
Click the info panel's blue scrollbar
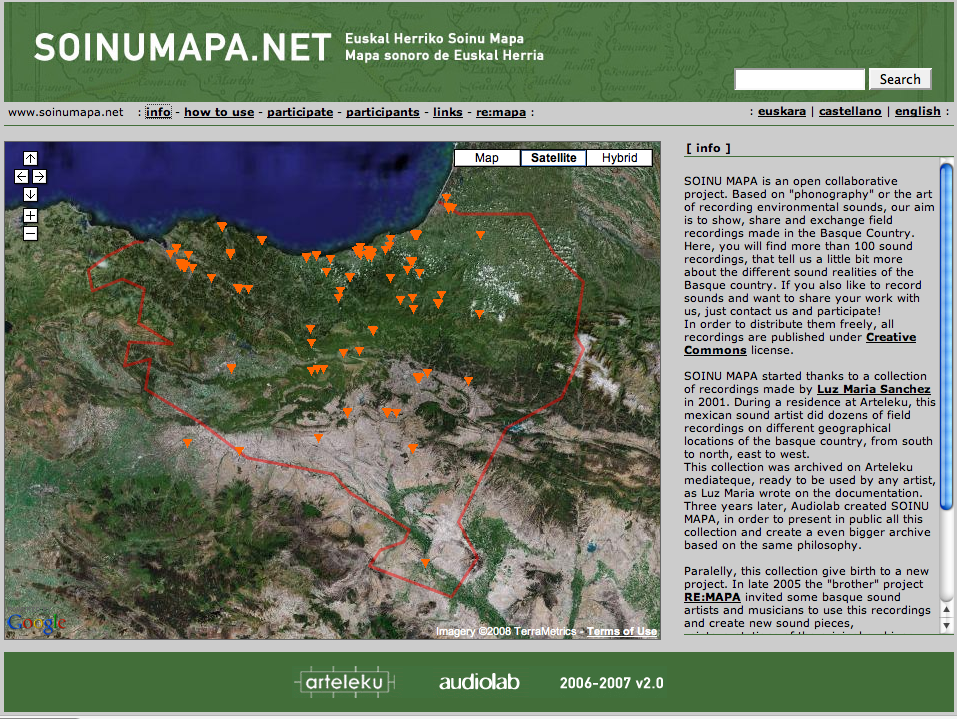point(946,390)
